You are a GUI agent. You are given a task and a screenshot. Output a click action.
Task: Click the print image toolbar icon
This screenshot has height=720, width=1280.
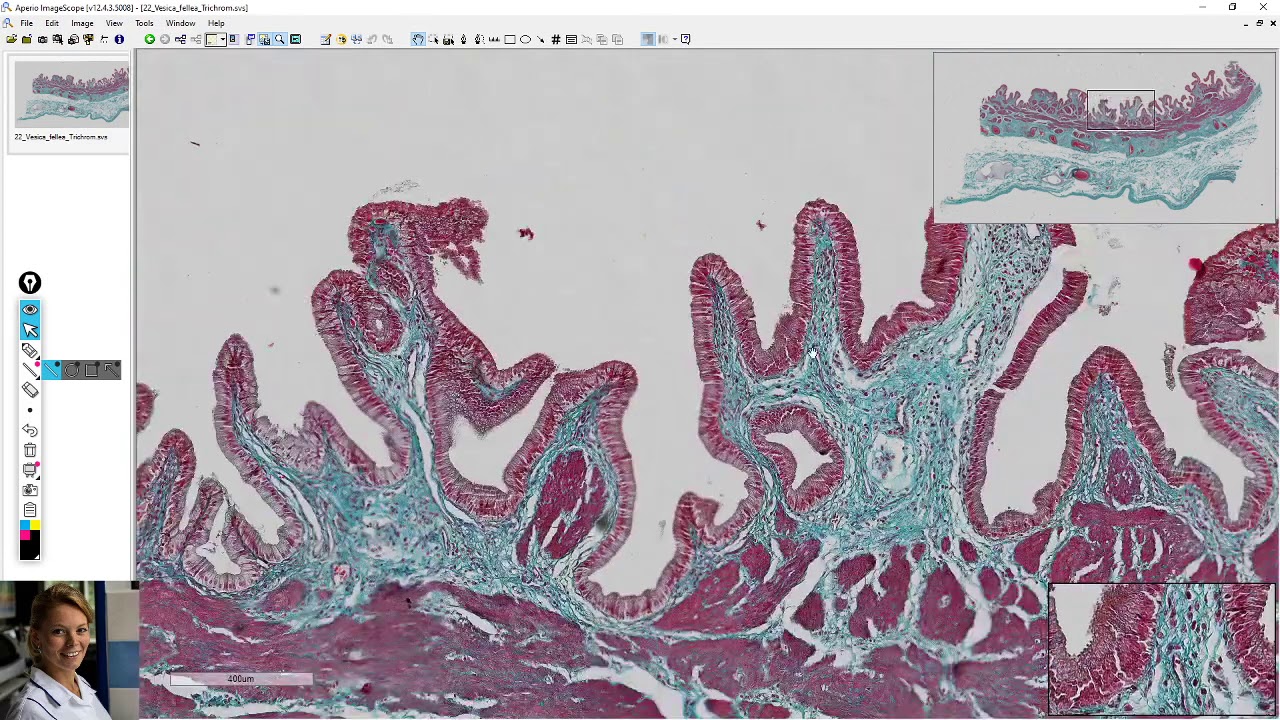coord(73,39)
